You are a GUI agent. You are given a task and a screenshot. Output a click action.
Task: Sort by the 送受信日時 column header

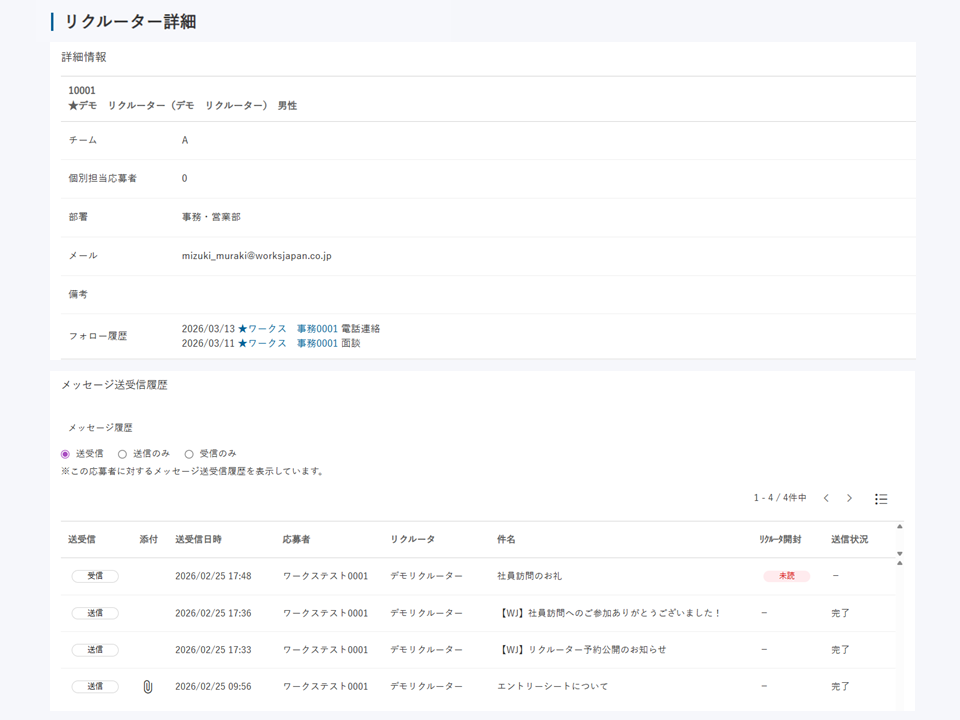click(199, 539)
